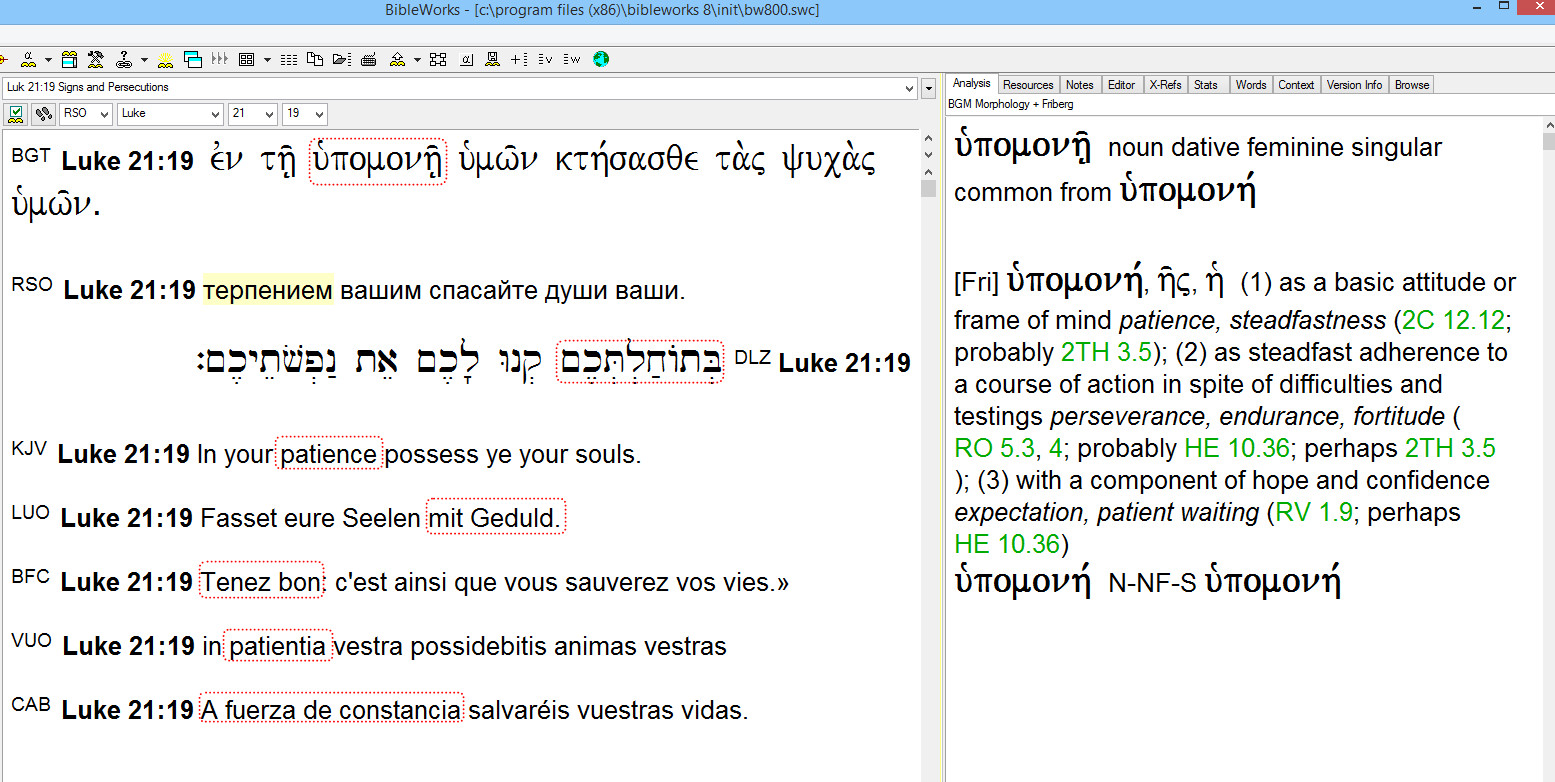Click the question mark chain-link icon

click(x=124, y=59)
